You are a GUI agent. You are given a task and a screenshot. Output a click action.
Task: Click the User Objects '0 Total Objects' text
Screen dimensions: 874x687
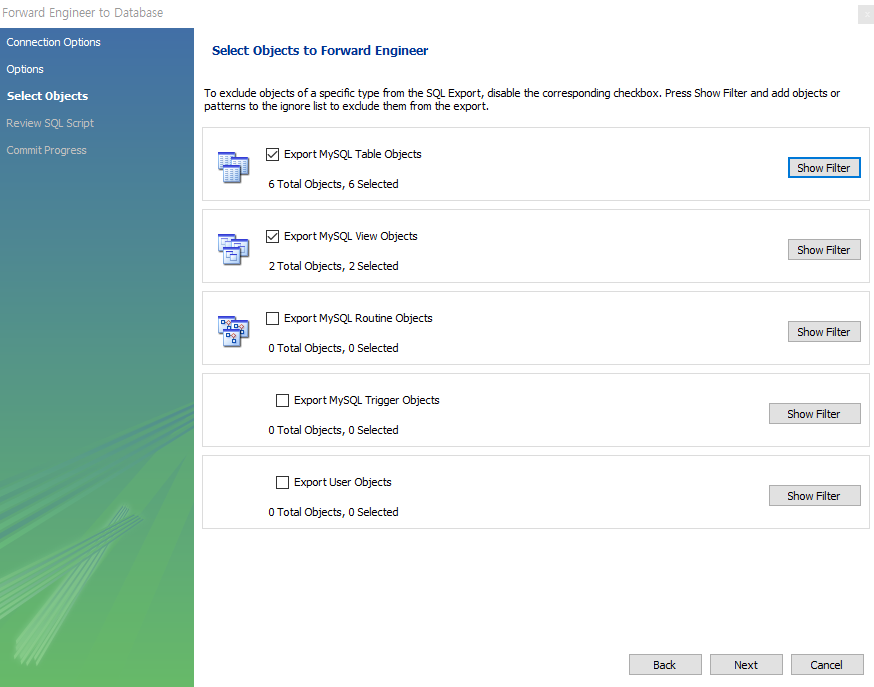pos(333,511)
